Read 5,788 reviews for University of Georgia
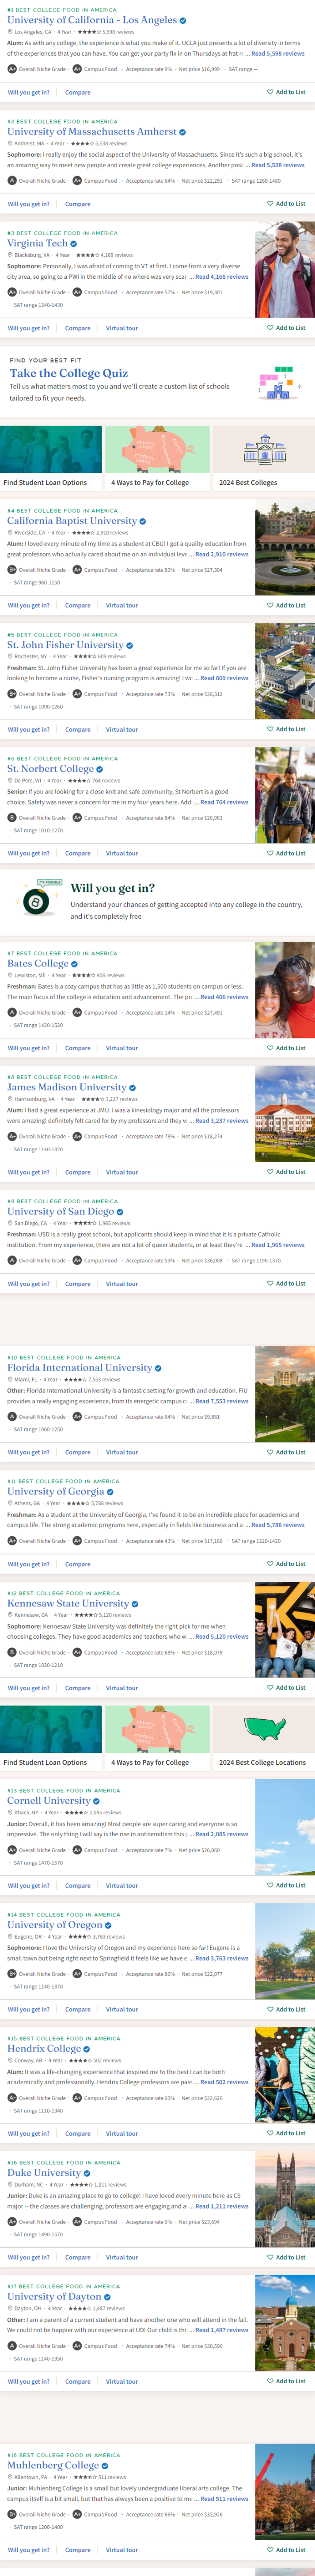 pos(278,1525)
